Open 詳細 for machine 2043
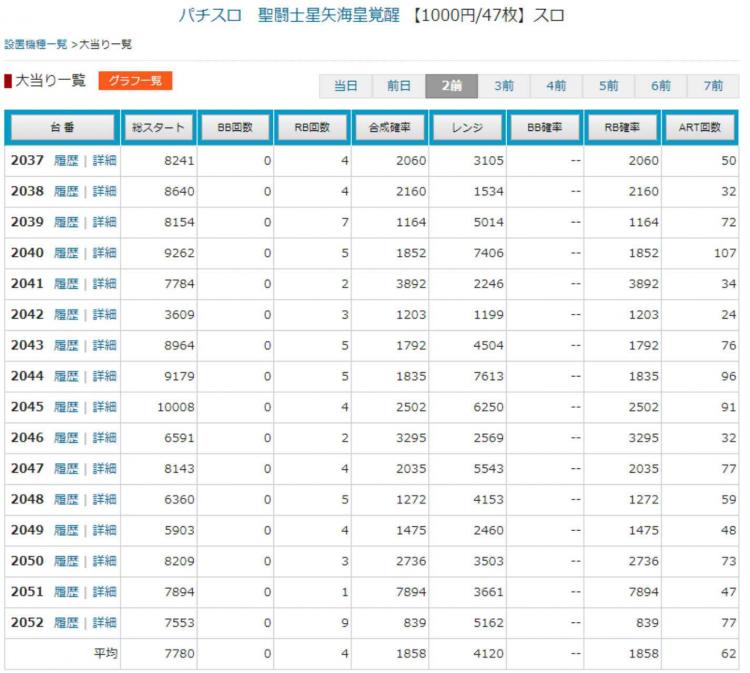The image size is (750, 673). [x=104, y=345]
